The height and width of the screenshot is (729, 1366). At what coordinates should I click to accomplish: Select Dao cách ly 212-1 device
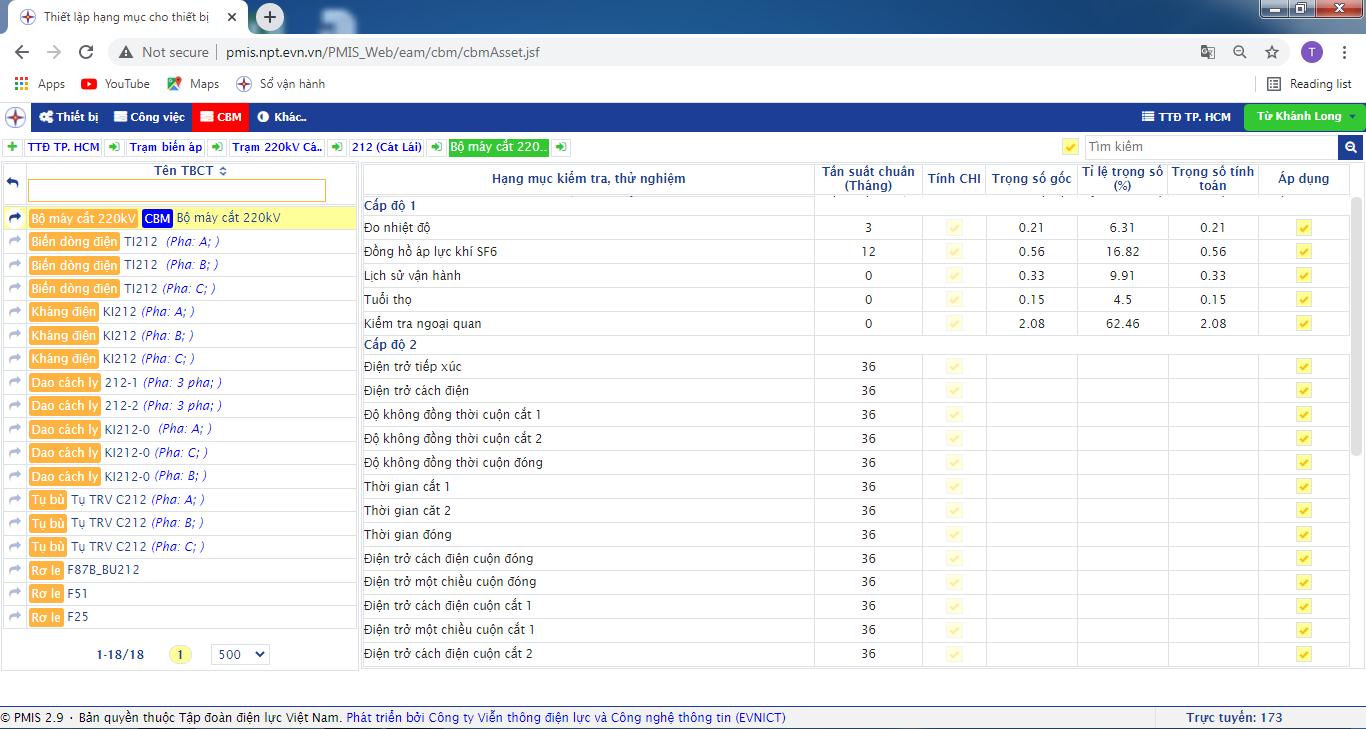click(x=126, y=382)
